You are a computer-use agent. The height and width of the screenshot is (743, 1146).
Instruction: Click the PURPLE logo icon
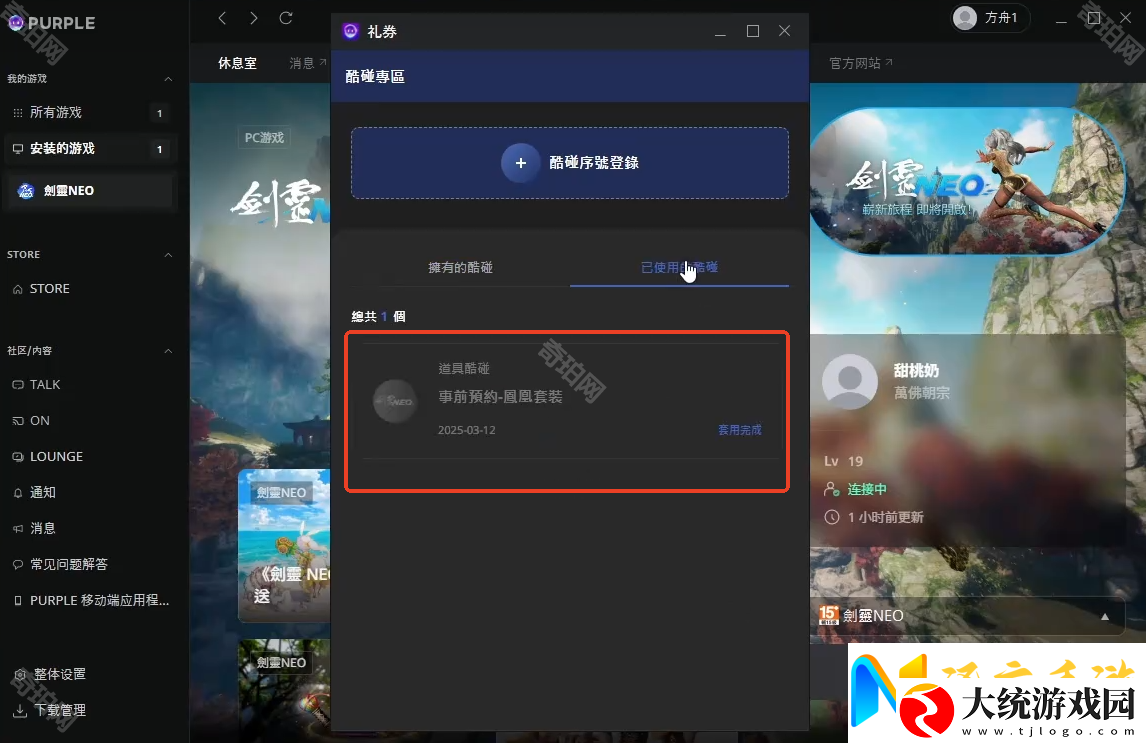[16, 23]
